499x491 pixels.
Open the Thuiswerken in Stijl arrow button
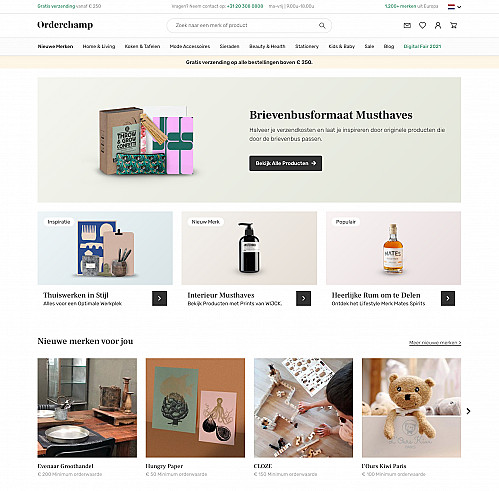[159, 298]
